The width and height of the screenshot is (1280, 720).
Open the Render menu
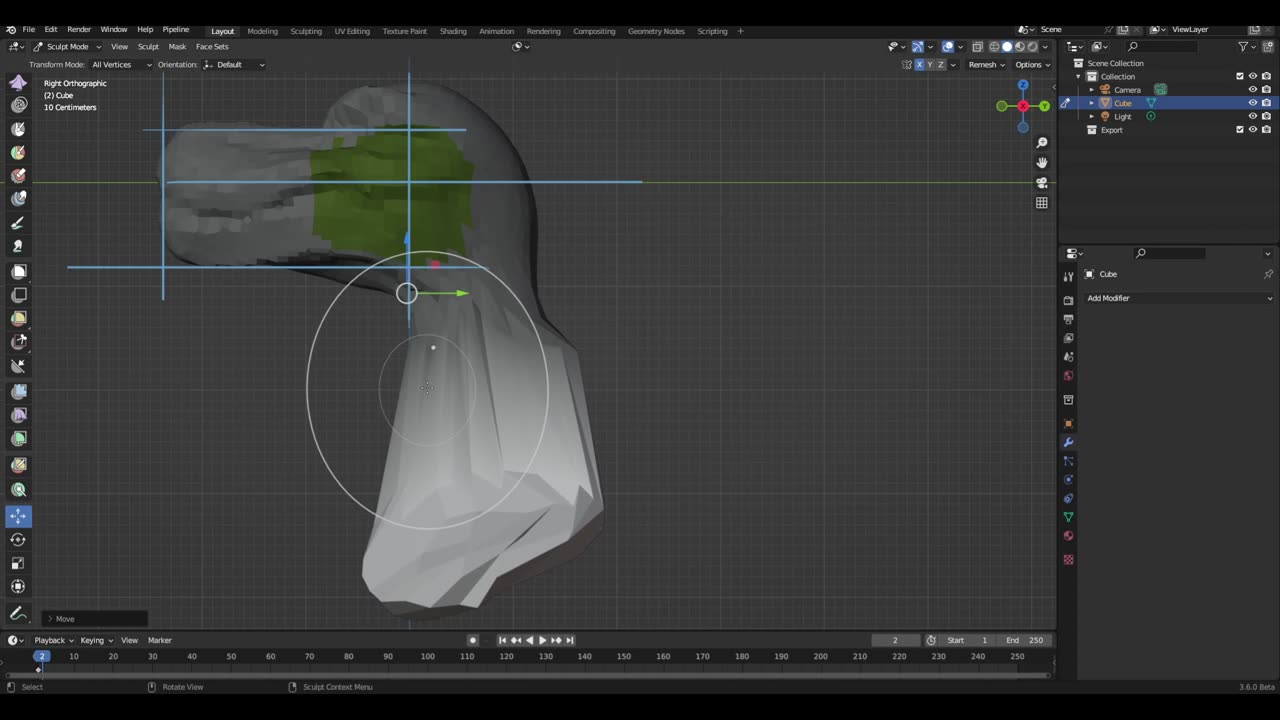coord(79,30)
